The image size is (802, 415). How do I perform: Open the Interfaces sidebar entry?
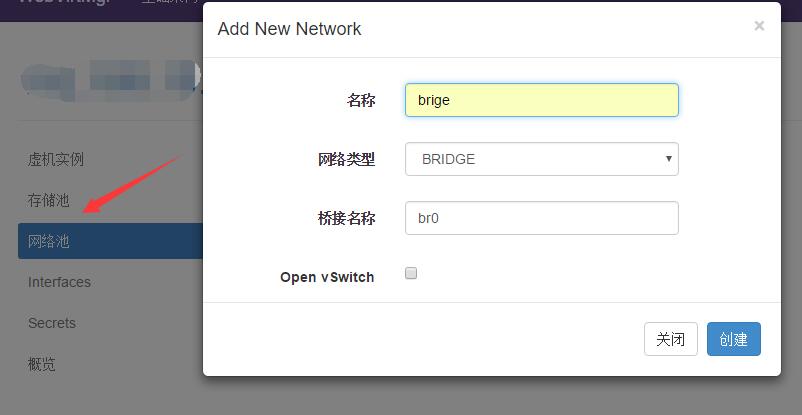pyautogui.click(x=59, y=282)
